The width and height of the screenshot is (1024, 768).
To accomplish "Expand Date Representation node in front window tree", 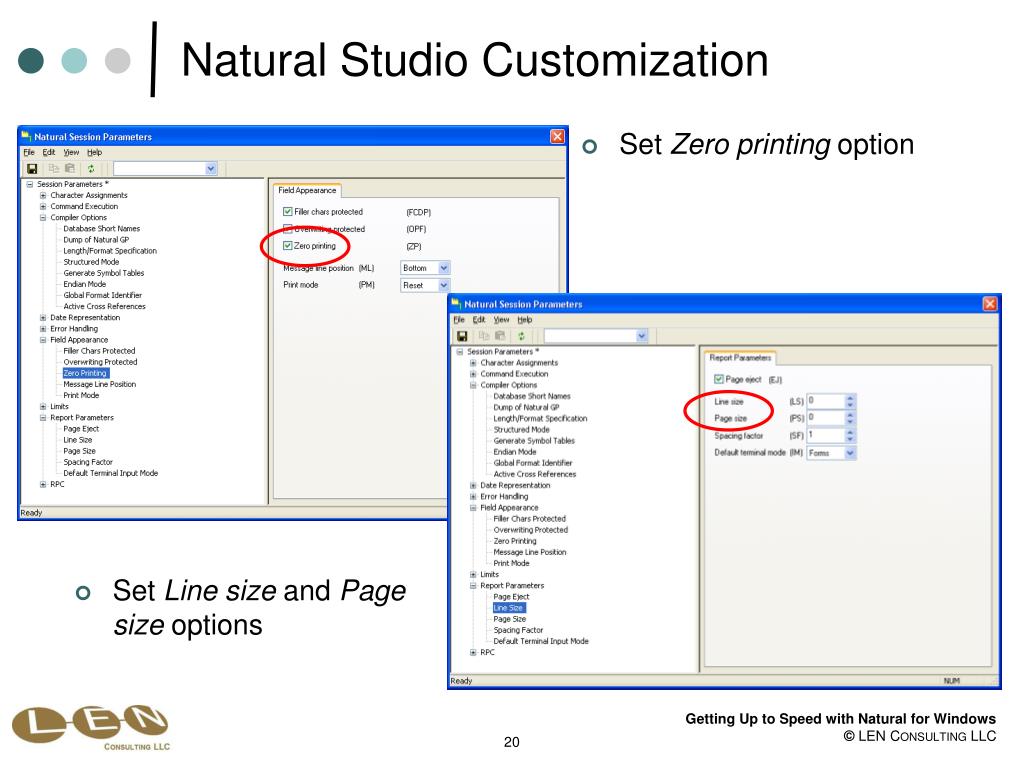I will coord(473,485).
